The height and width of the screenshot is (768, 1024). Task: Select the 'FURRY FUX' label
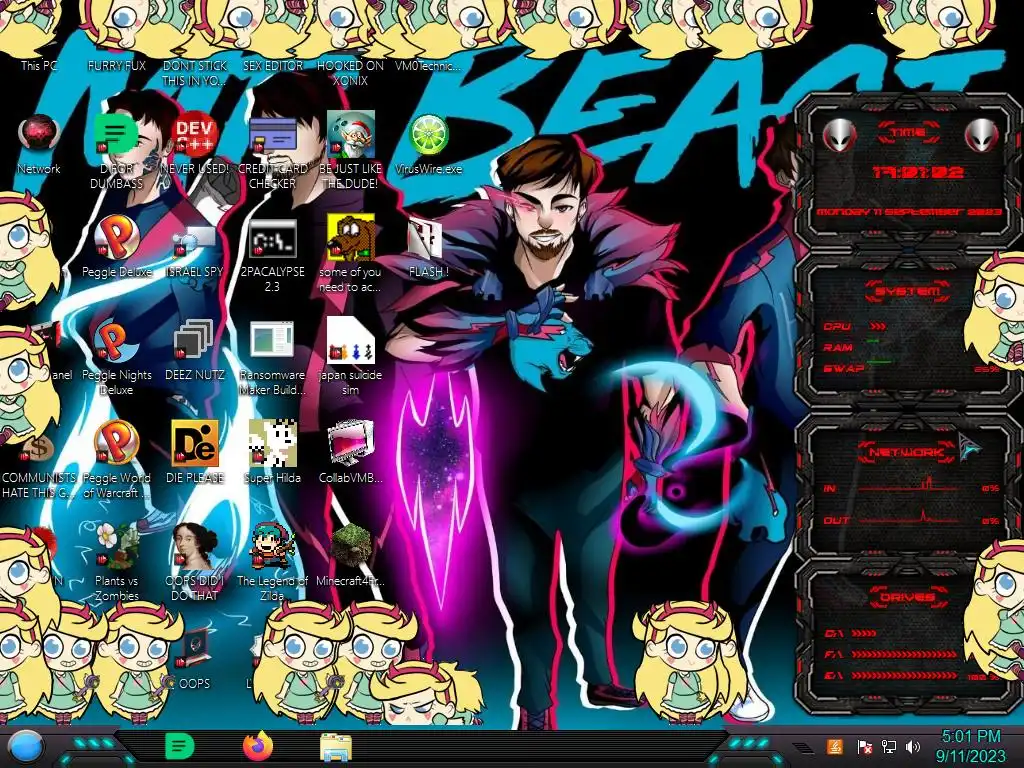click(x=116, y=65)
